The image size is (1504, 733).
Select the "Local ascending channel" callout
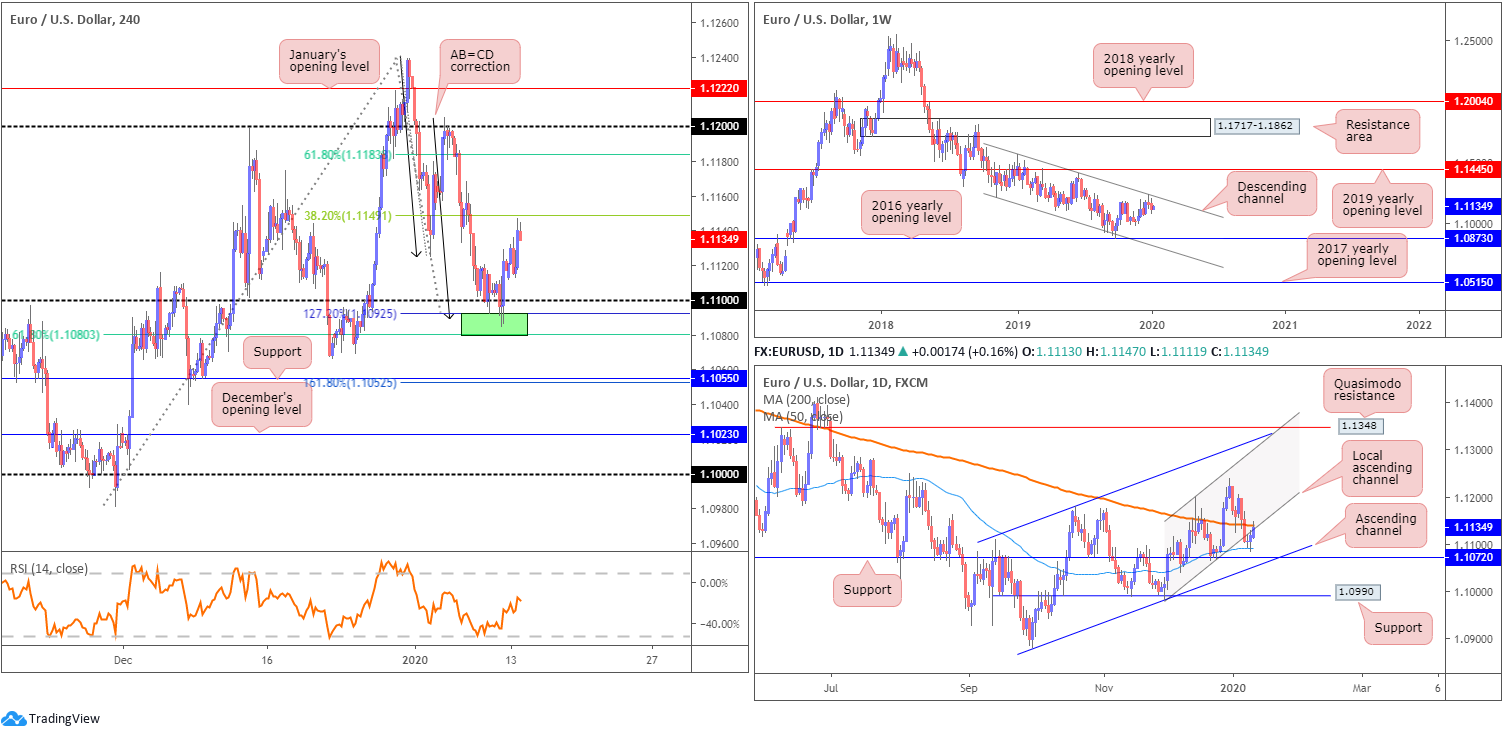click(1380, 468)
